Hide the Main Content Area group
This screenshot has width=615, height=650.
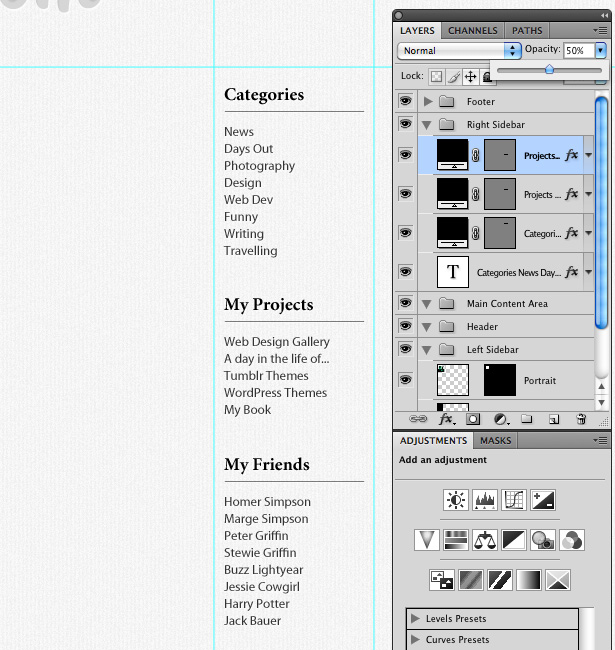pos(405,303)
